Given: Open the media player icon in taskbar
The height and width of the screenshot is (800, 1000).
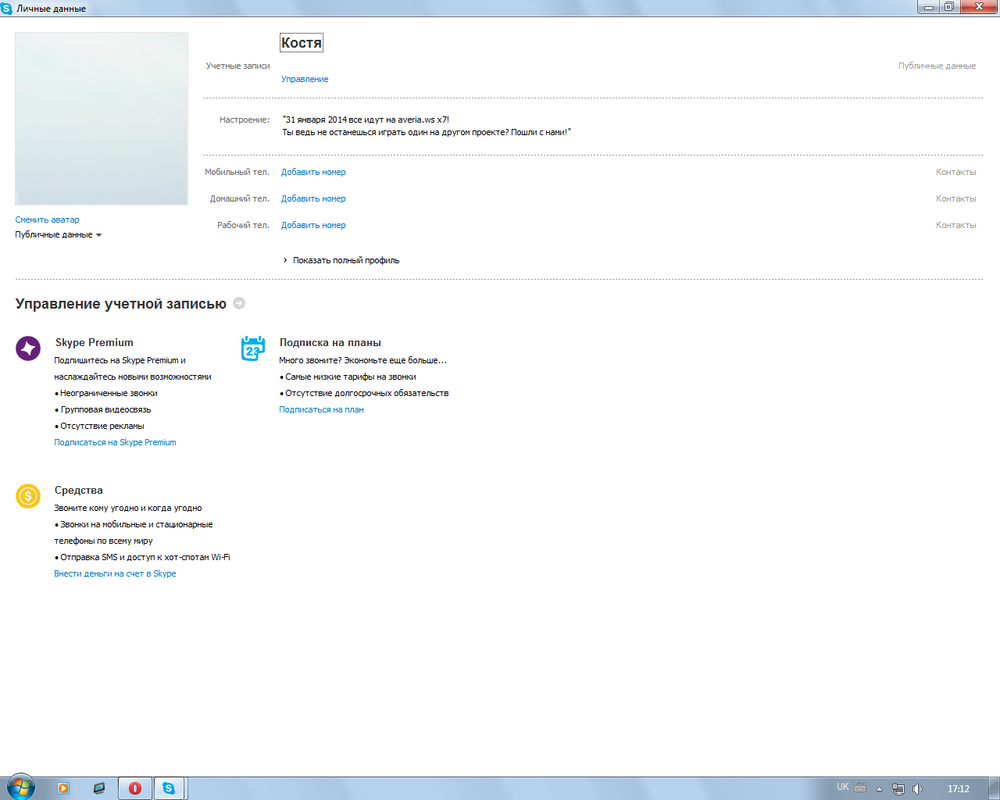Looking at the screenshot, I should coord(63,788).
